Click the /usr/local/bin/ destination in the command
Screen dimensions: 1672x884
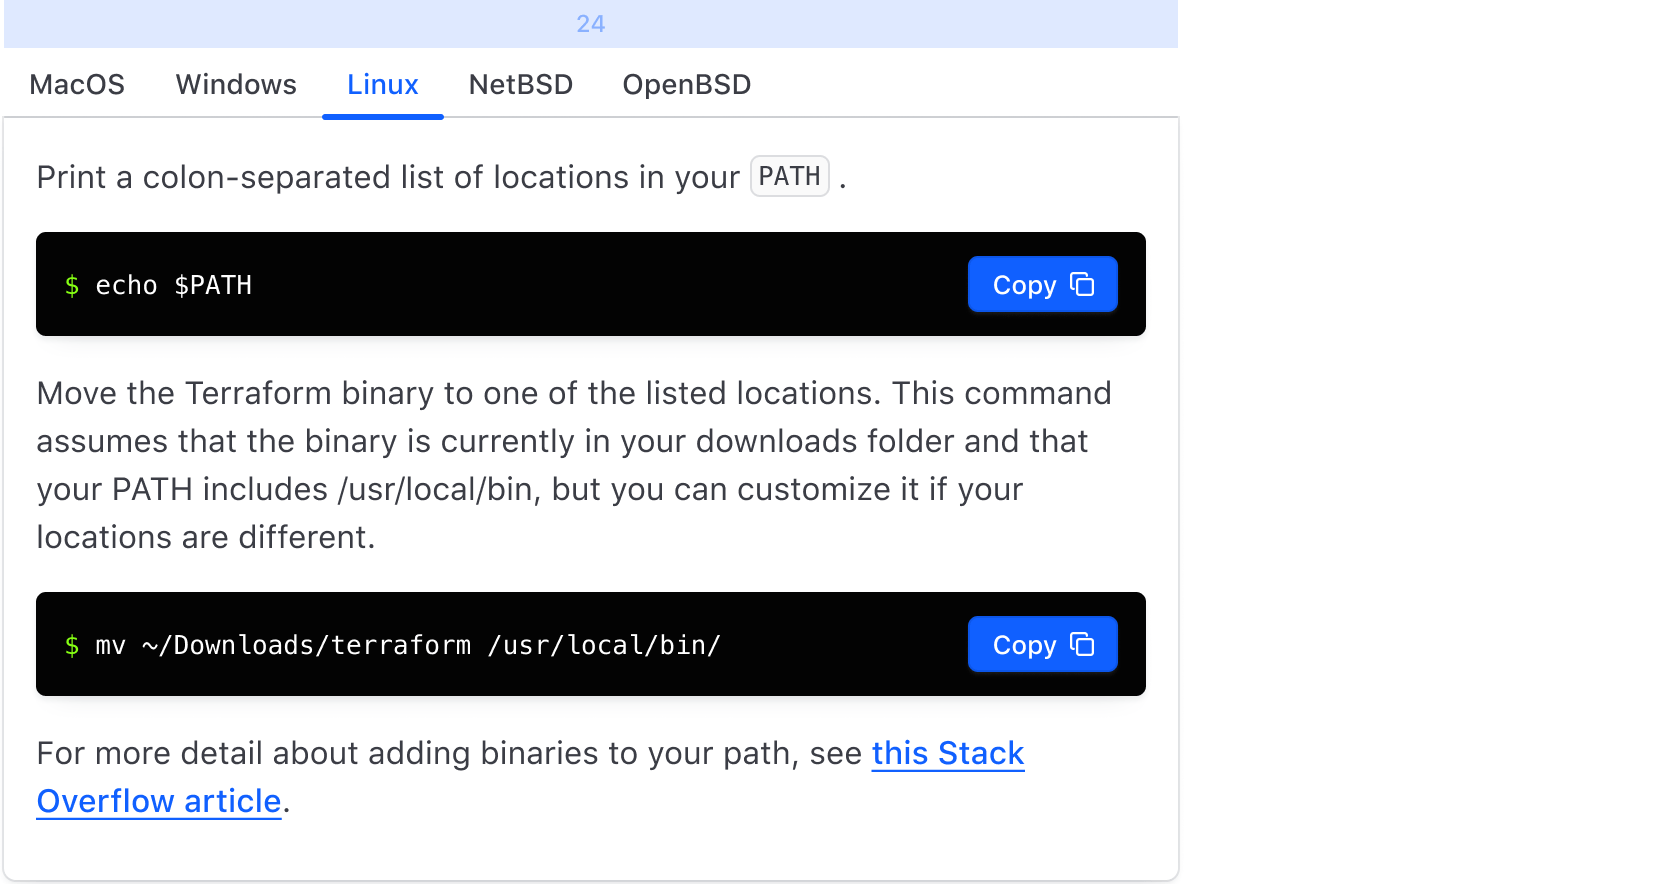tap(604, 646)
